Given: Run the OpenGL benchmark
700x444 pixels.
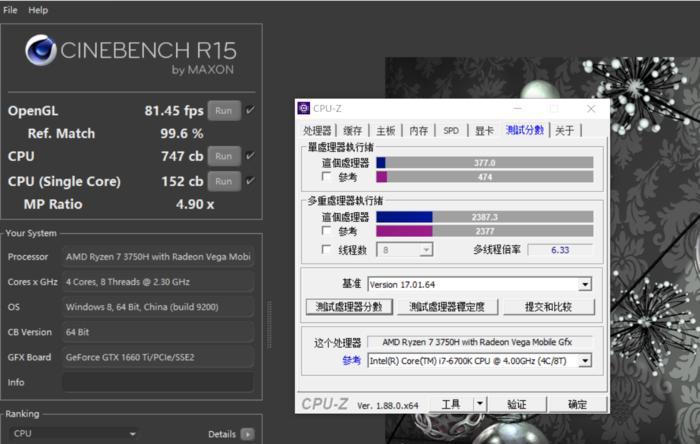Looking at the screenshot, I should [224, 111].
